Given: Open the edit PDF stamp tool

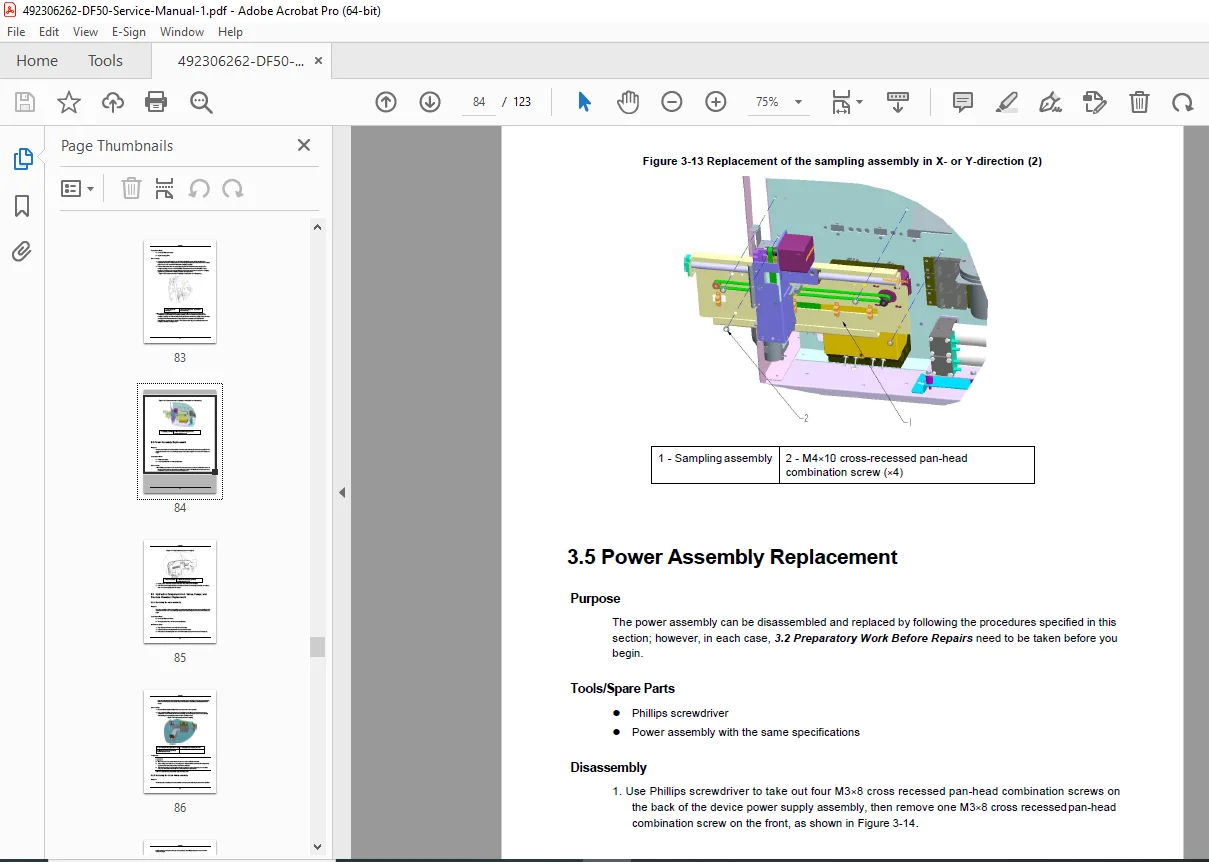Looking at the screenshot, I should point(1094,102).
